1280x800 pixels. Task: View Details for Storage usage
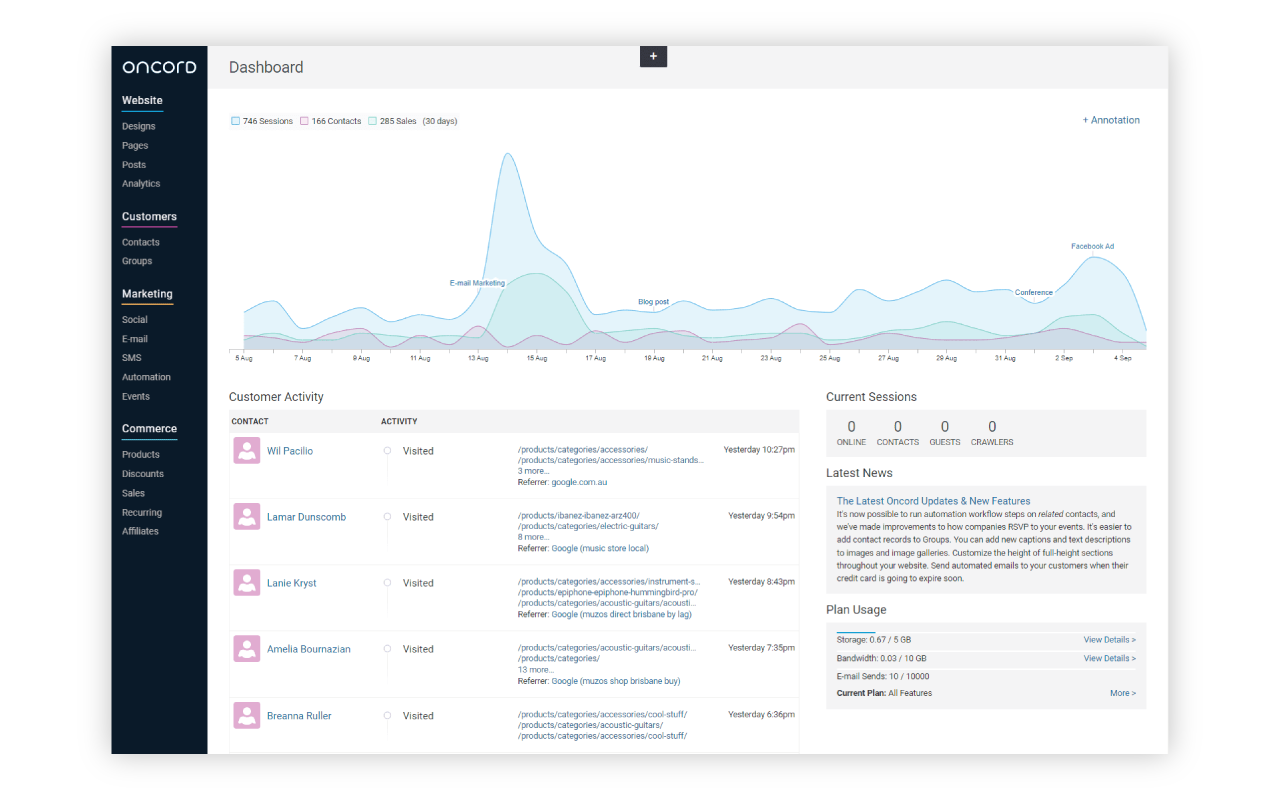coord(1109,640)
